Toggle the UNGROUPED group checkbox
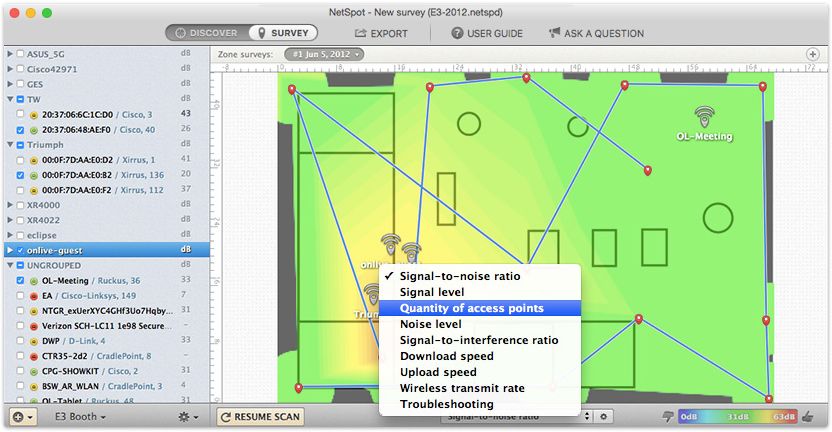The width and height of the screenshot is (832, 432). tap(20, 265)
